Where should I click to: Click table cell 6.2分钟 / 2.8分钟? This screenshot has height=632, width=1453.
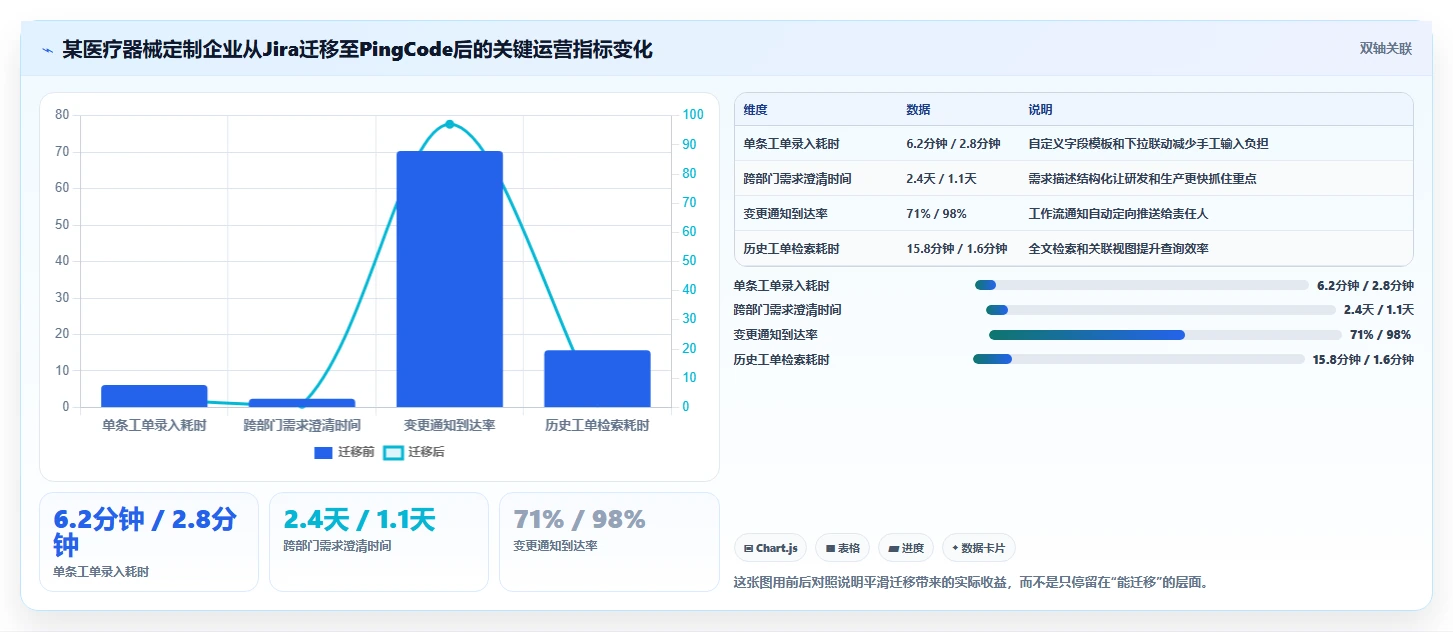(x=953, y=144)
